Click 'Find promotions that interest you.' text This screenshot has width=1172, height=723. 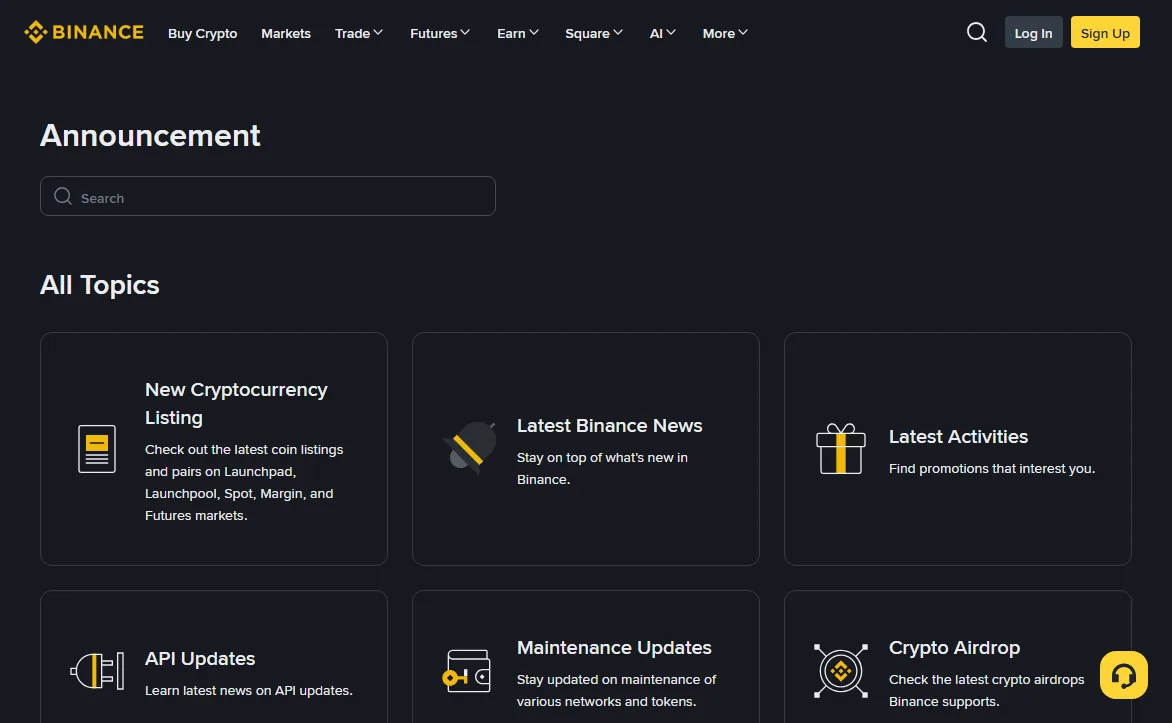tap(992, 469)
